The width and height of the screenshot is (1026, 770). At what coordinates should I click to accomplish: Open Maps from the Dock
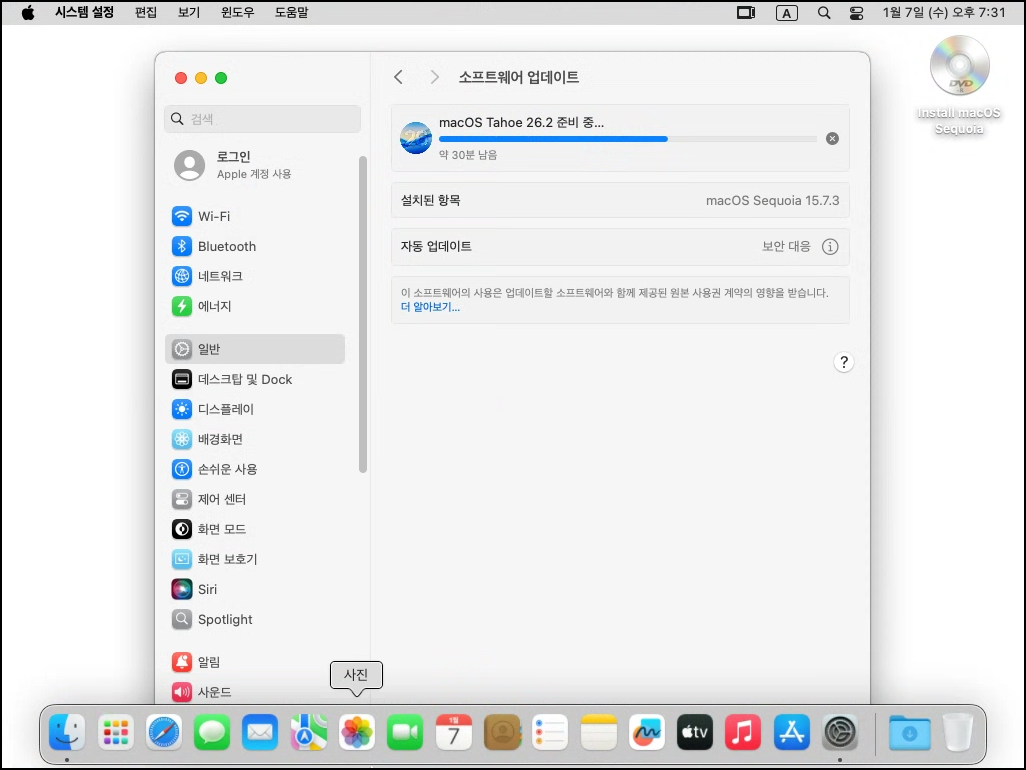308,732
